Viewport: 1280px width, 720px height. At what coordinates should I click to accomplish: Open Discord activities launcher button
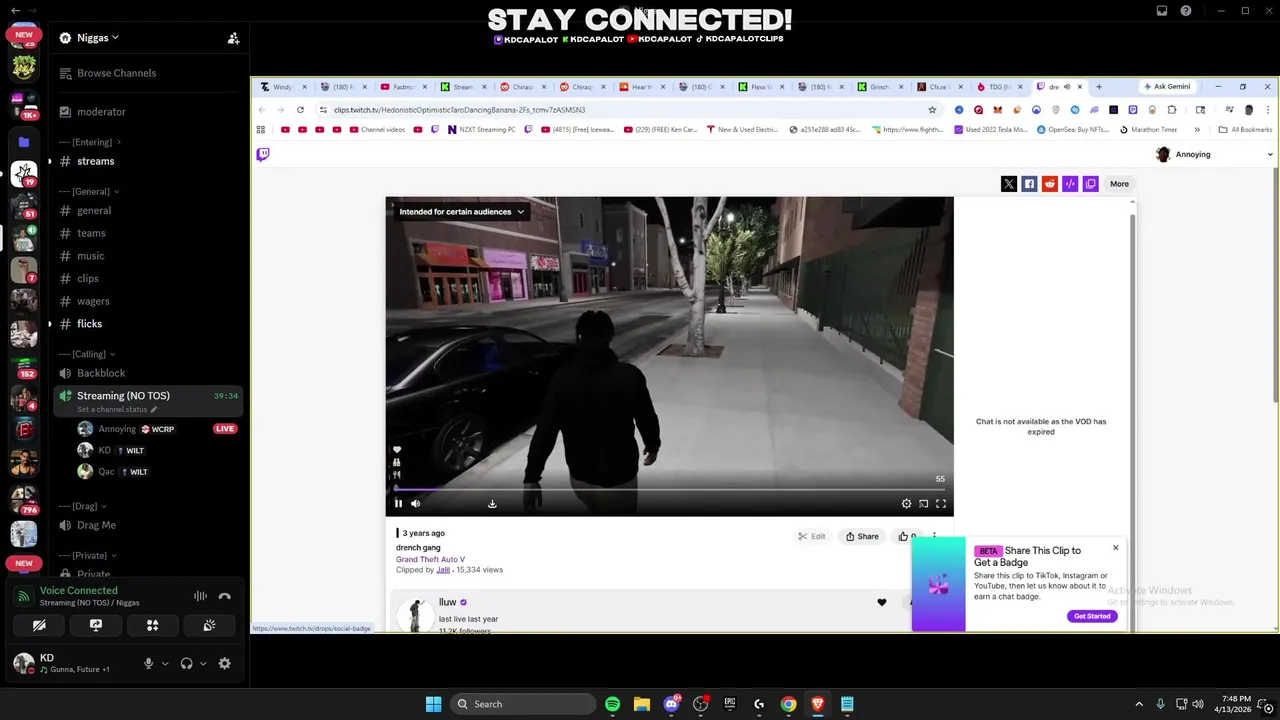[153, 625]
